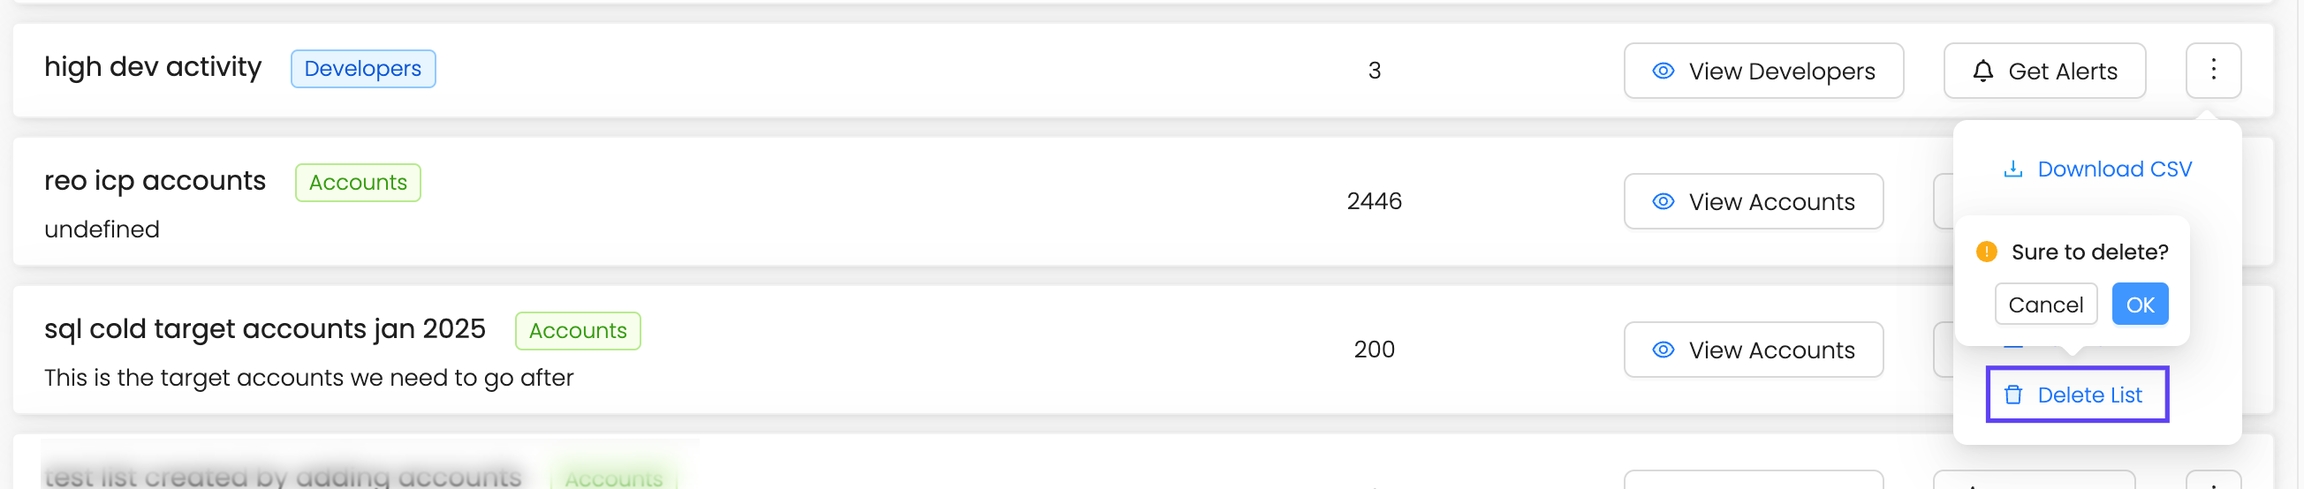2304x489 pixels.
Task: Click the eye icon in View Developers
Action: coord(1663,71)
